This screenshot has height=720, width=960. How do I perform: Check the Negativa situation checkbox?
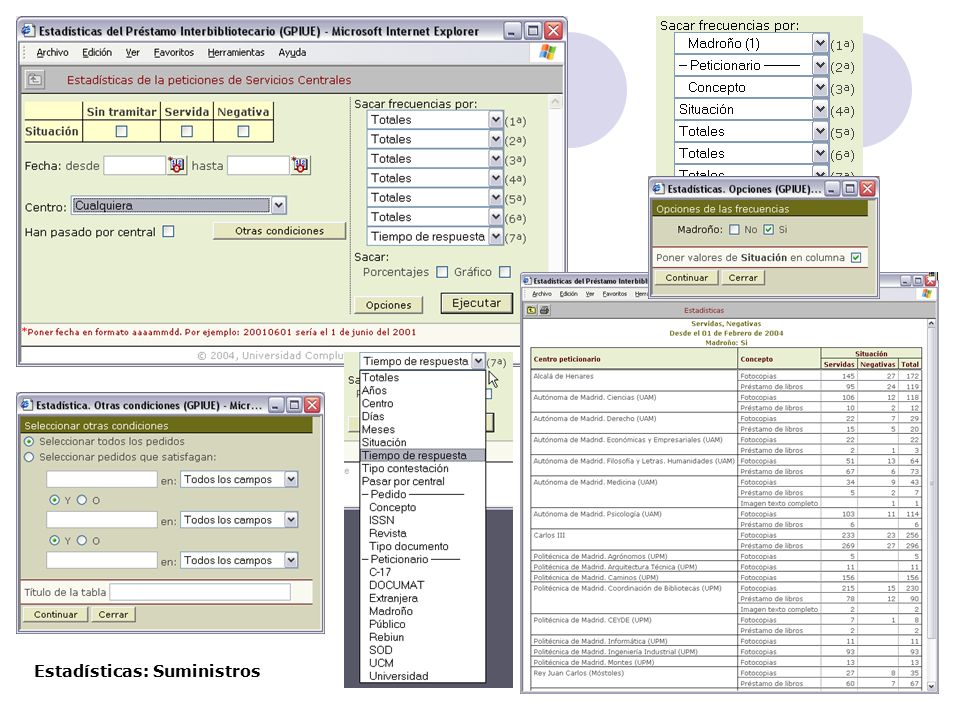[x=243, y=131]
